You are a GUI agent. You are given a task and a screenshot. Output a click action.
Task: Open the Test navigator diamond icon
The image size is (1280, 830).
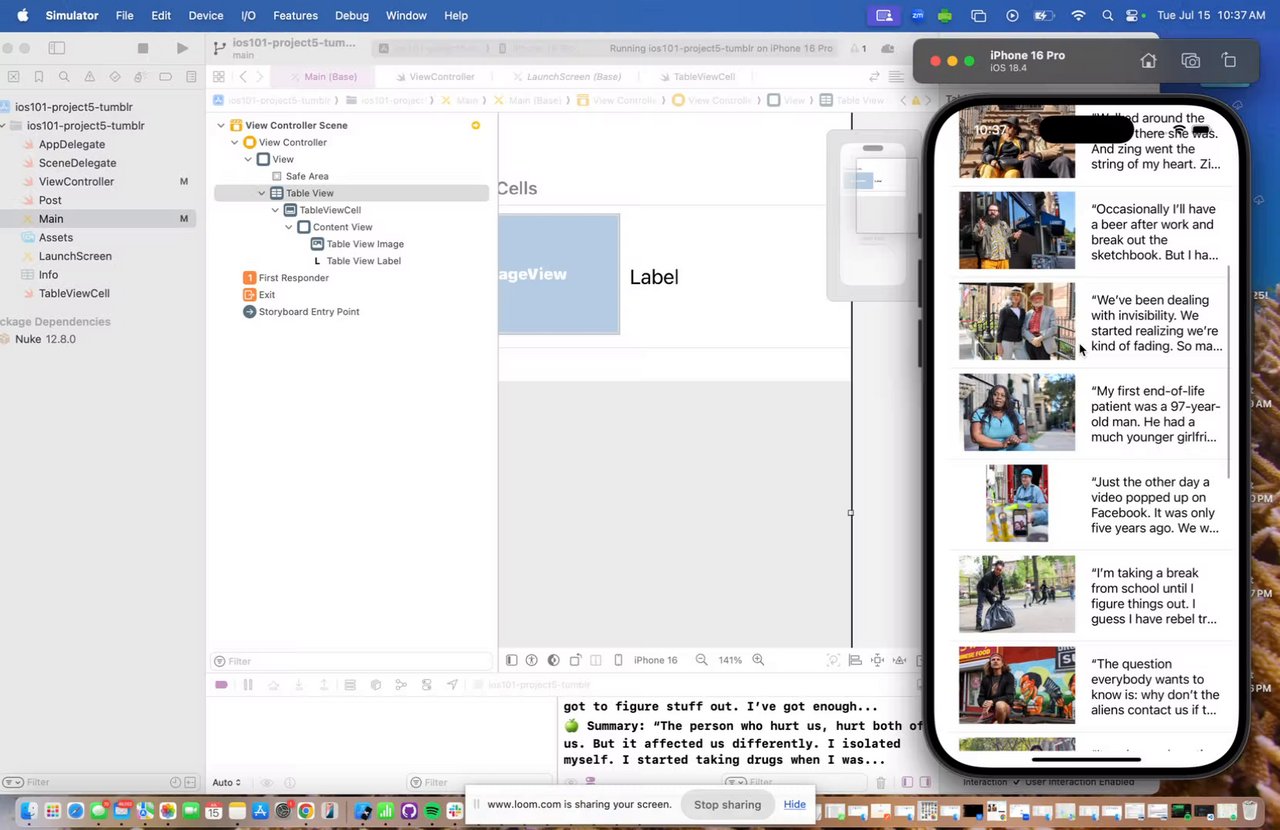(x=115, y=77)
